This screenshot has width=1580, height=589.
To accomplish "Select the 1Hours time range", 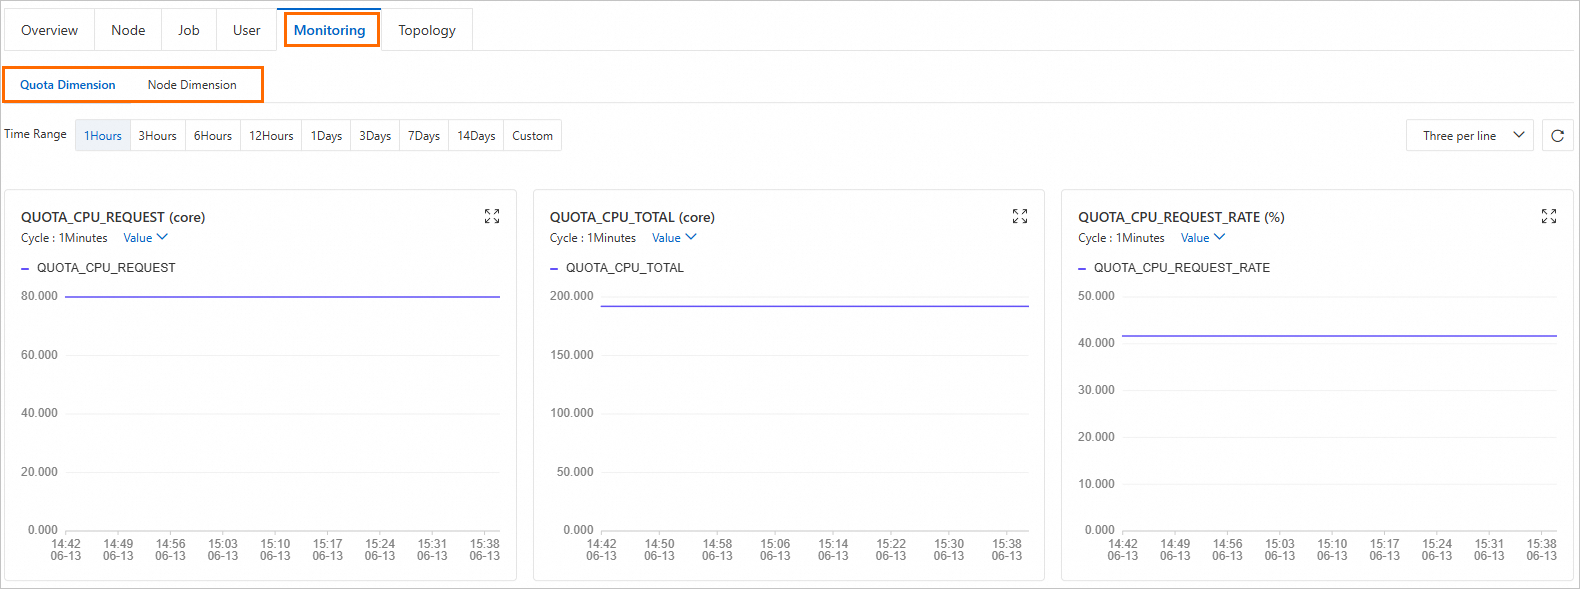I will coord(103,136).
